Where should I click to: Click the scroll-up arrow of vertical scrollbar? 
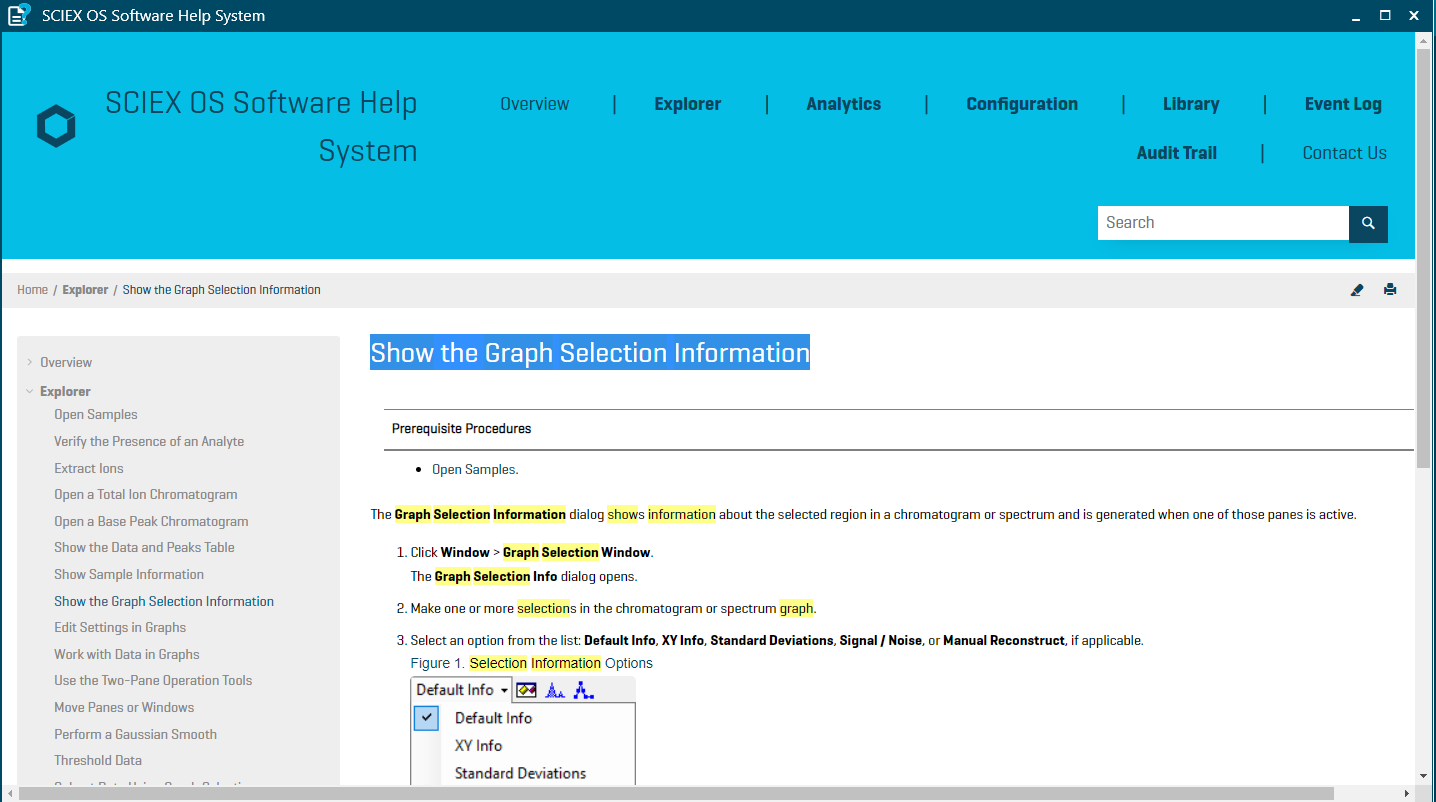tap(1425, 39)
